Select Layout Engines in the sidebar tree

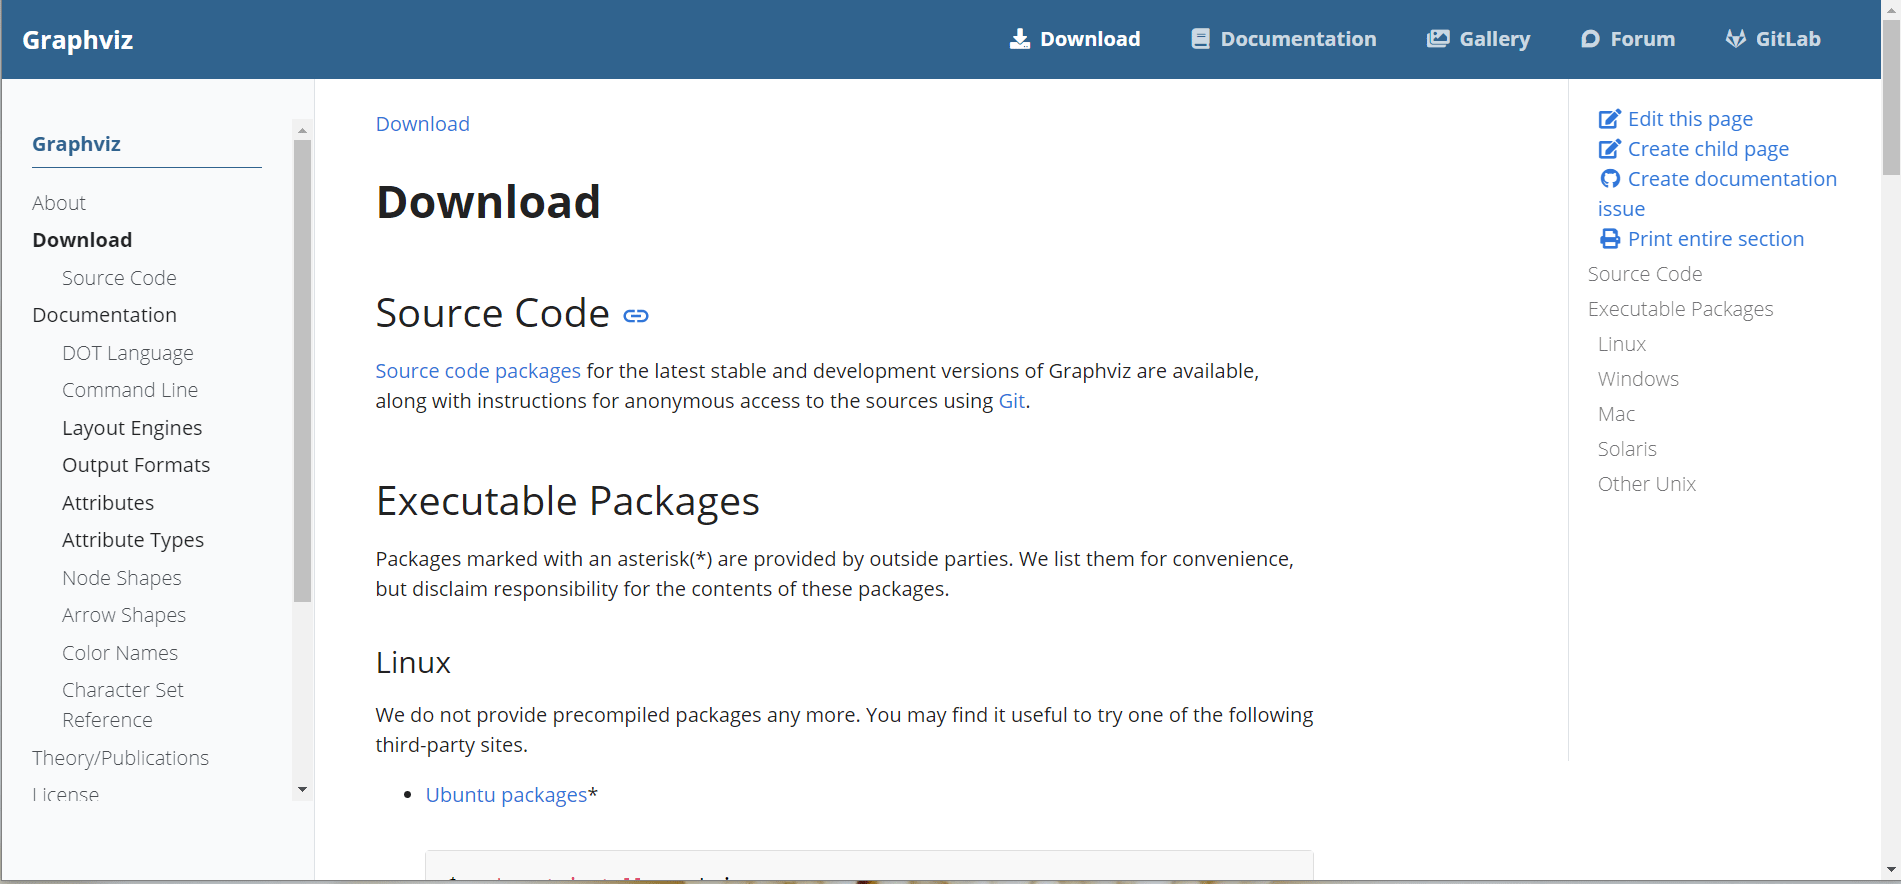coord(132,428)
